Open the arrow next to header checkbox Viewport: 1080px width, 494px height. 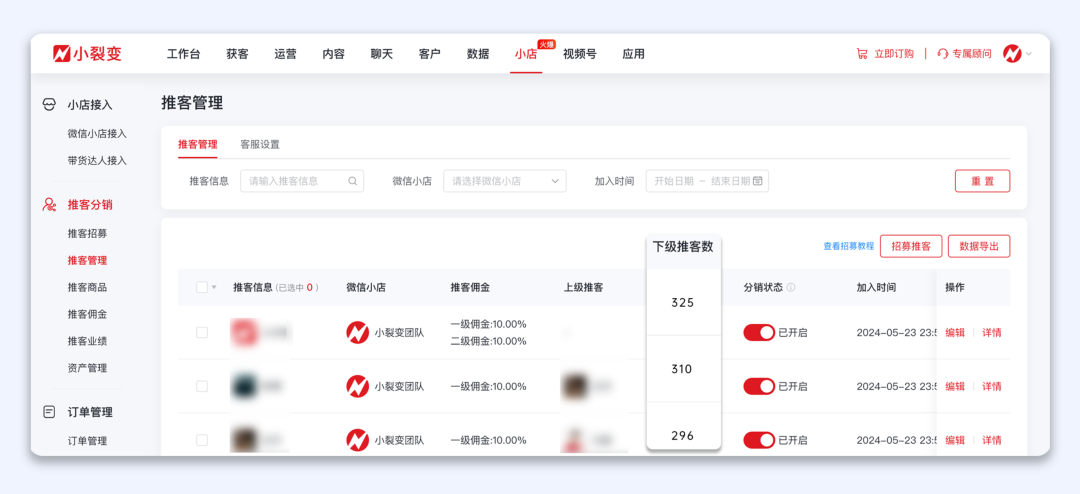(x=214, y=288)
